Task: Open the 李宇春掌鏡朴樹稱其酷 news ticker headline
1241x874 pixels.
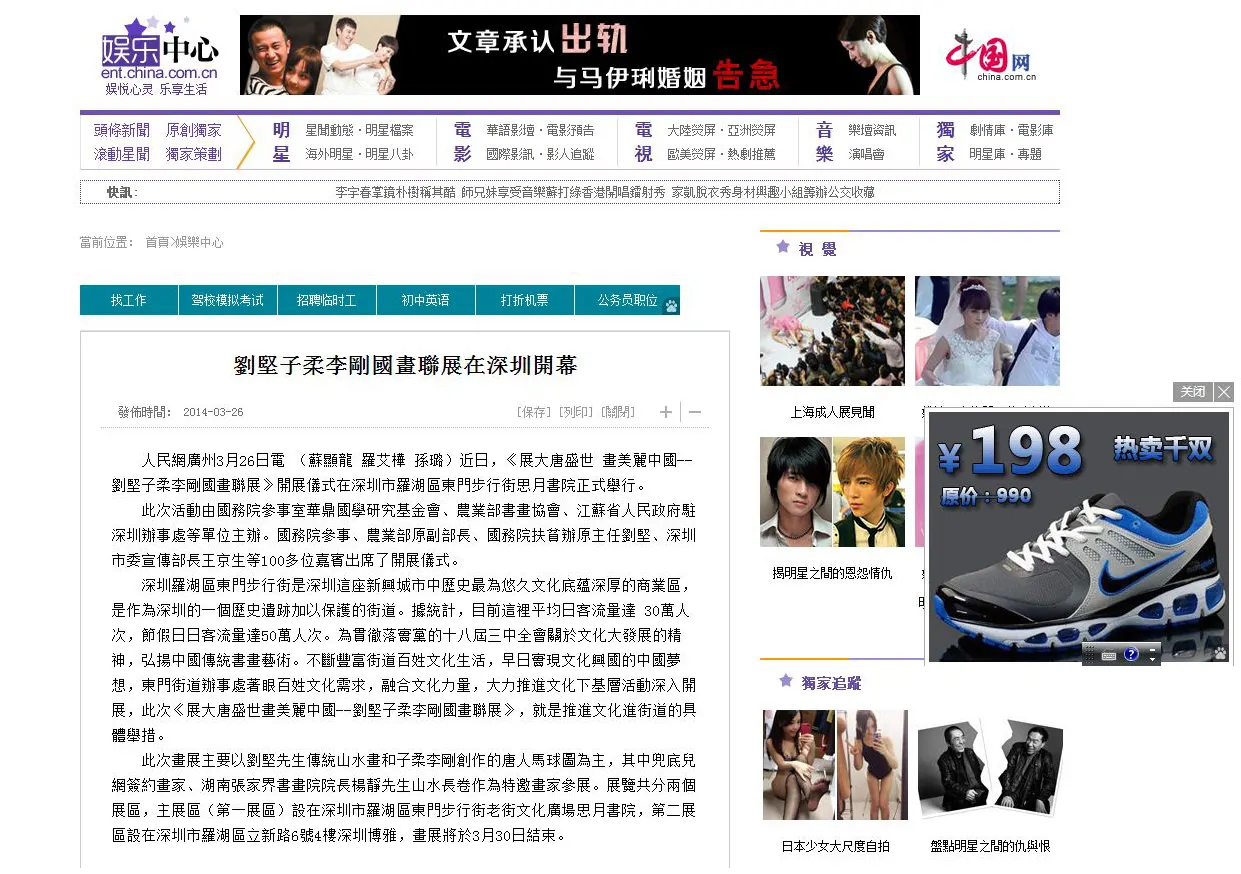Action: (x=395, y=192)
